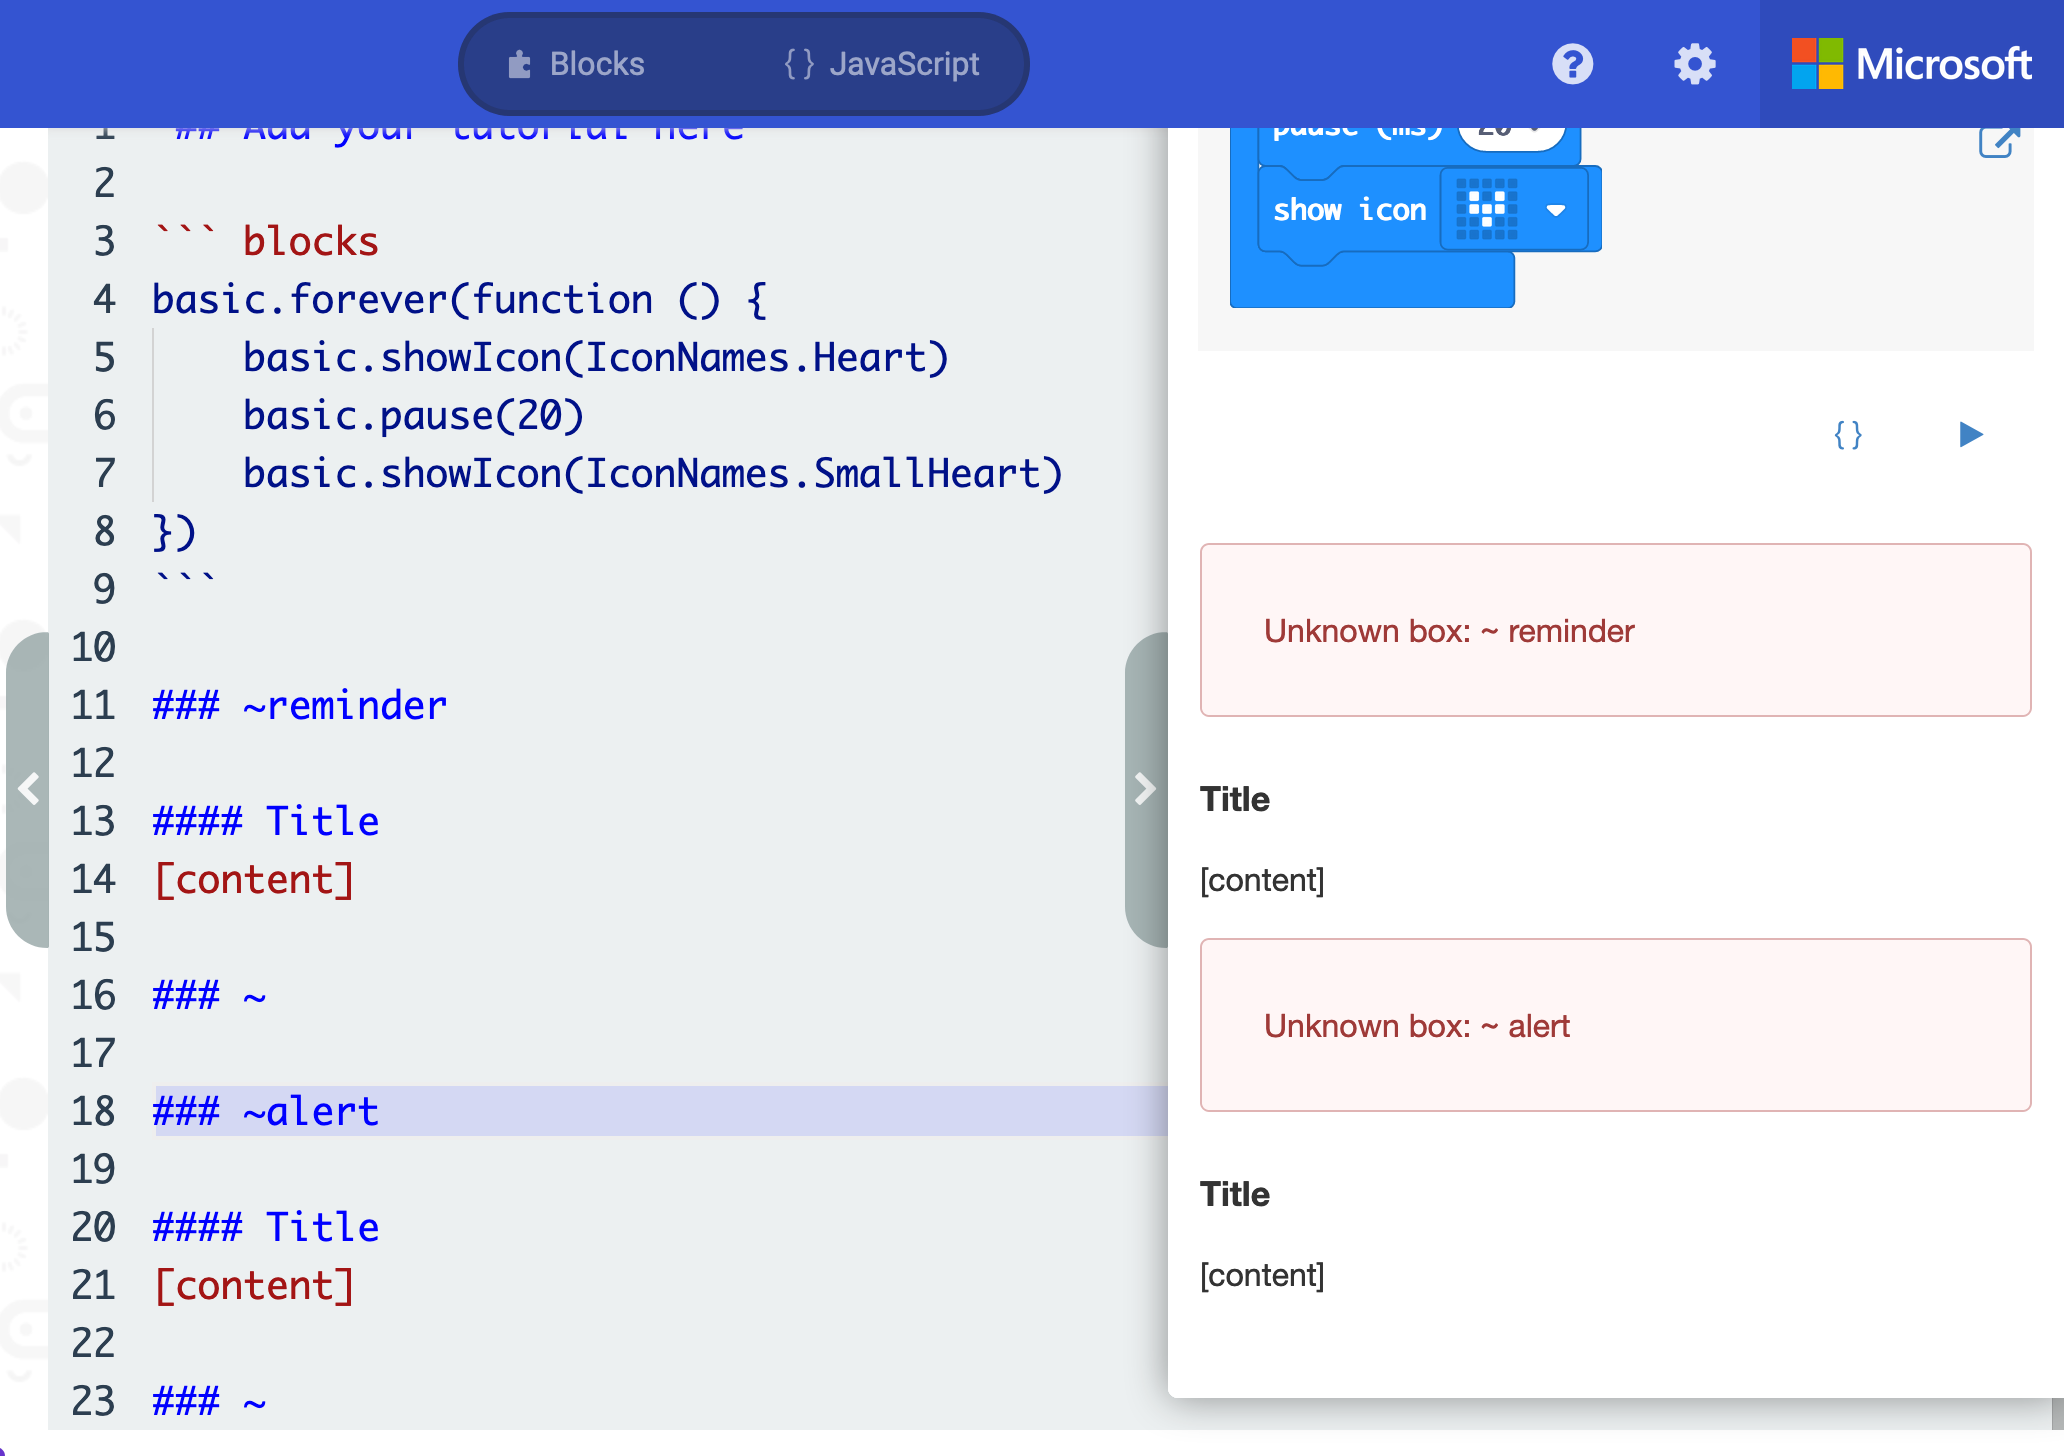
Task: Click line 13 '#### Title' in editor
Action: click(265, 821)
